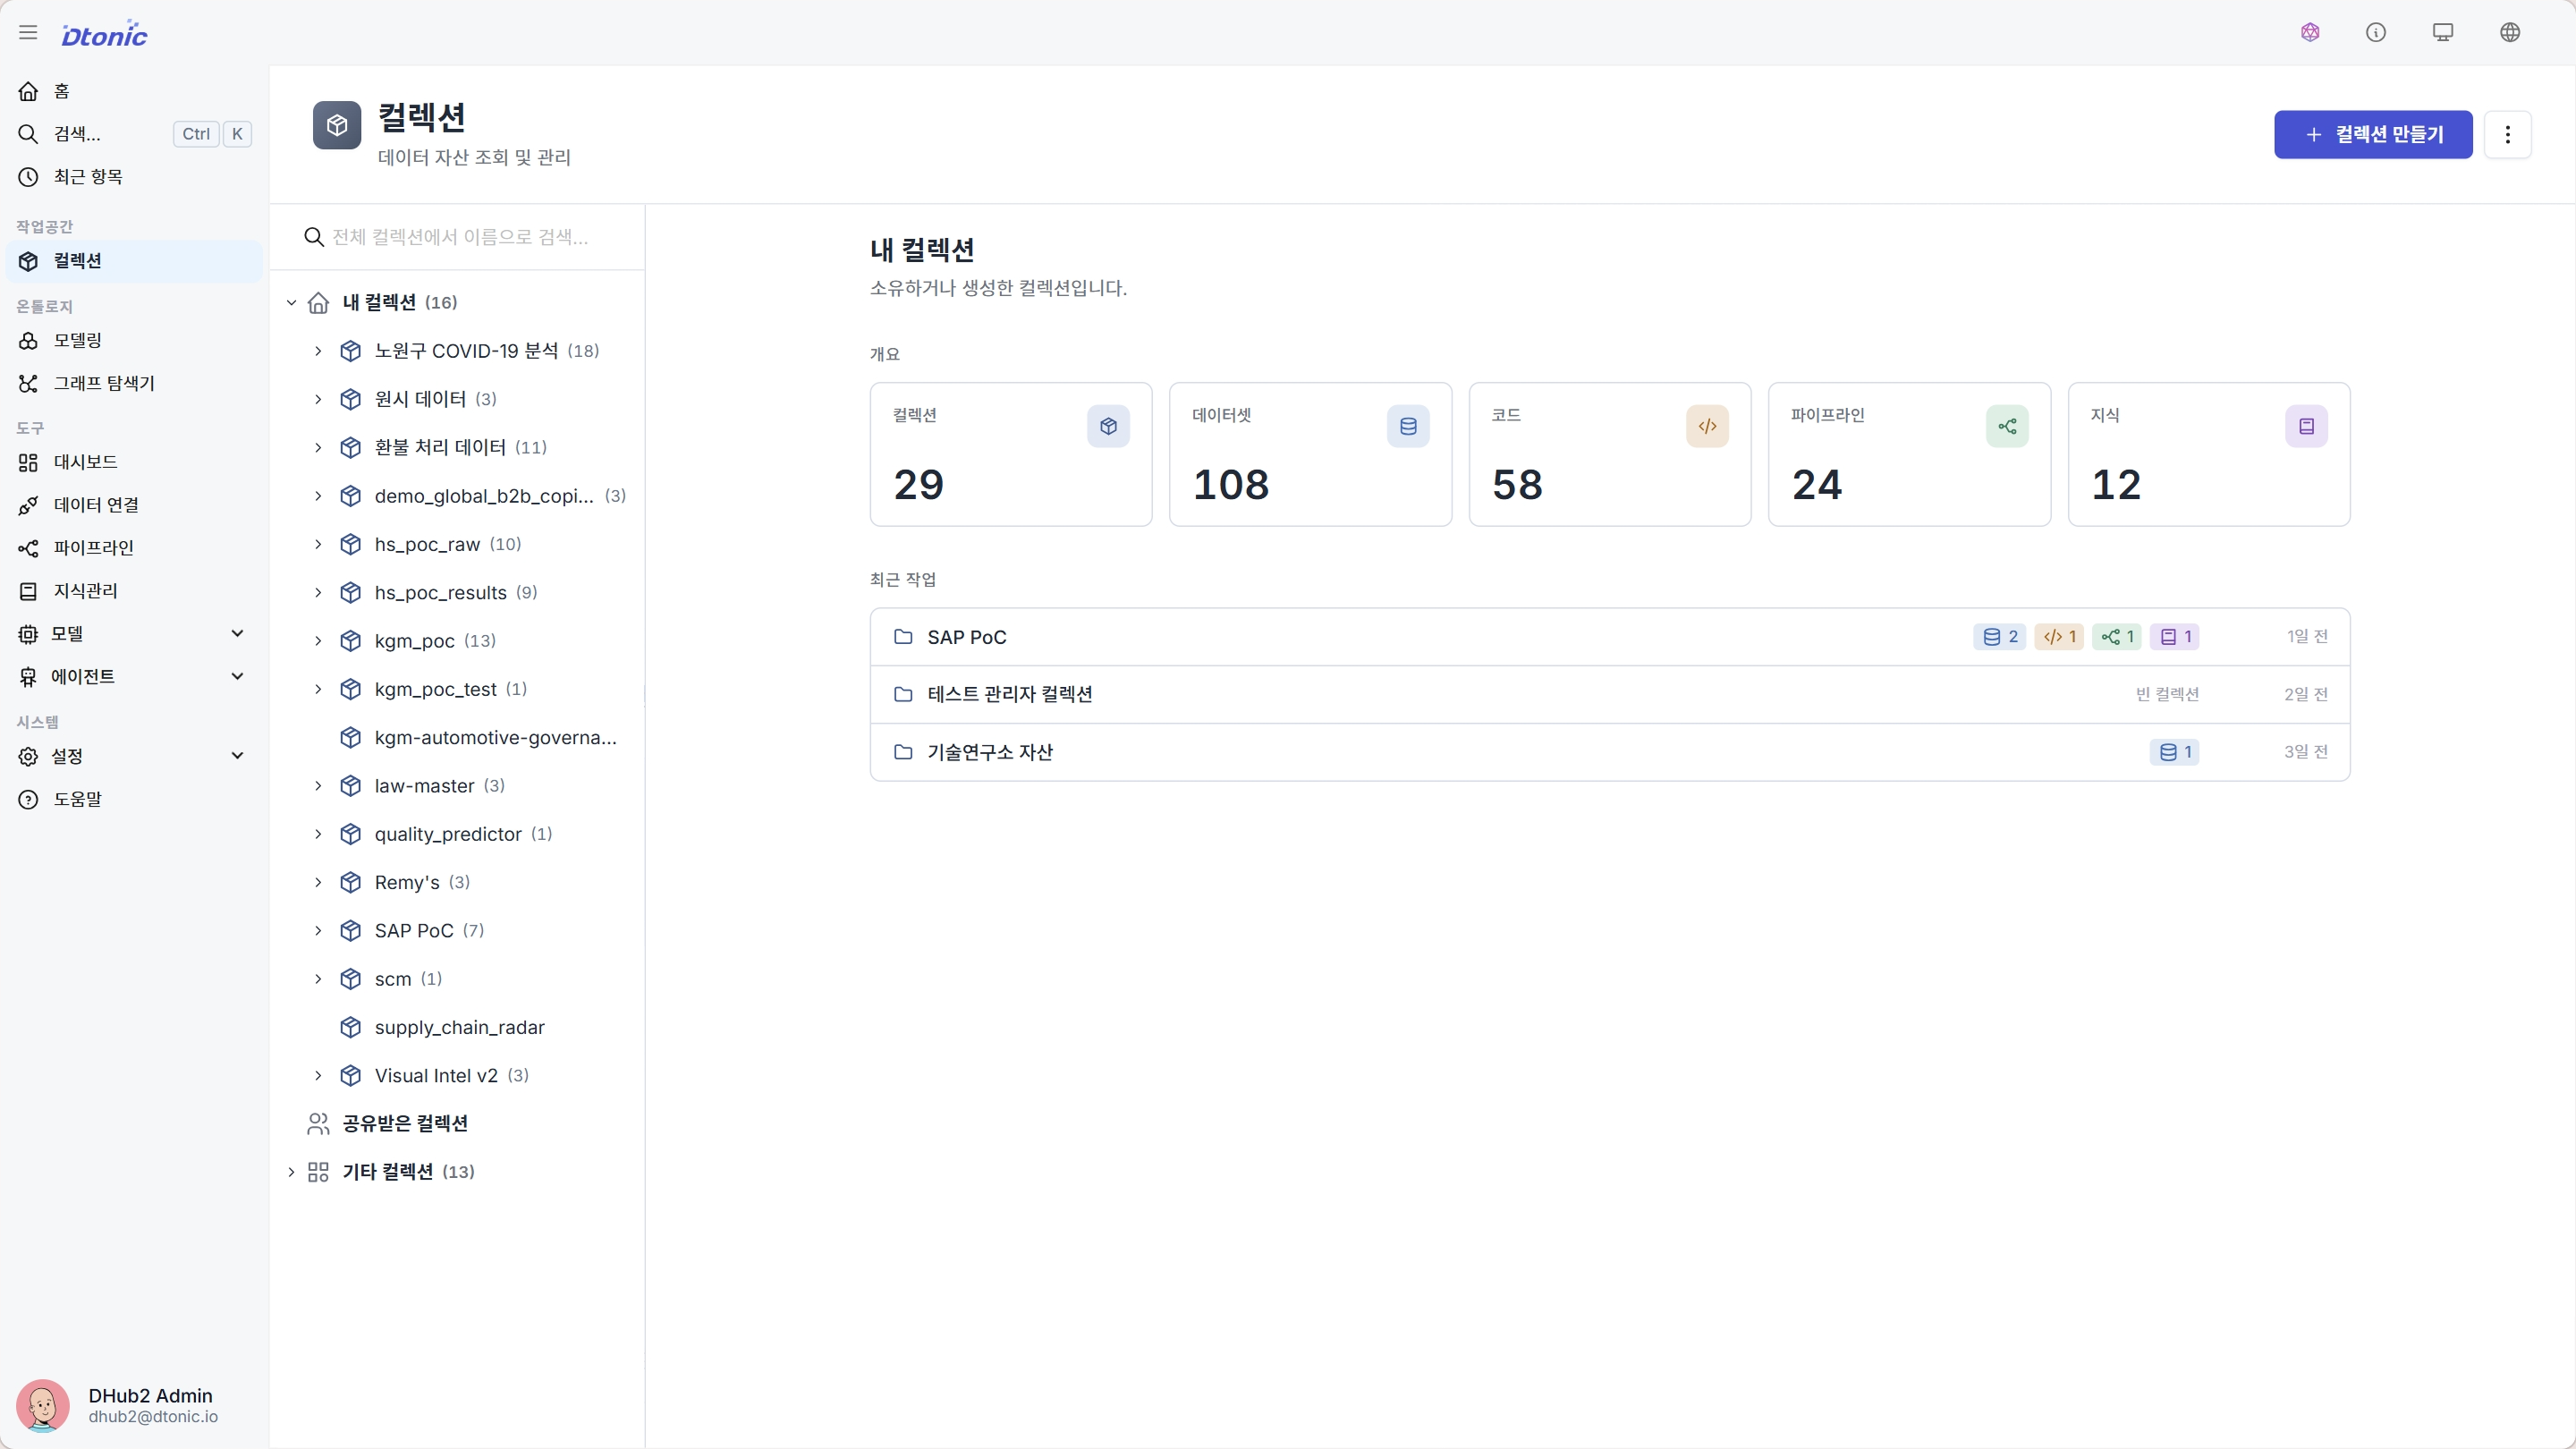2576x1449 pixels.
Task: Click the DHub2 Admin avatar
Action: (43, 1405)
